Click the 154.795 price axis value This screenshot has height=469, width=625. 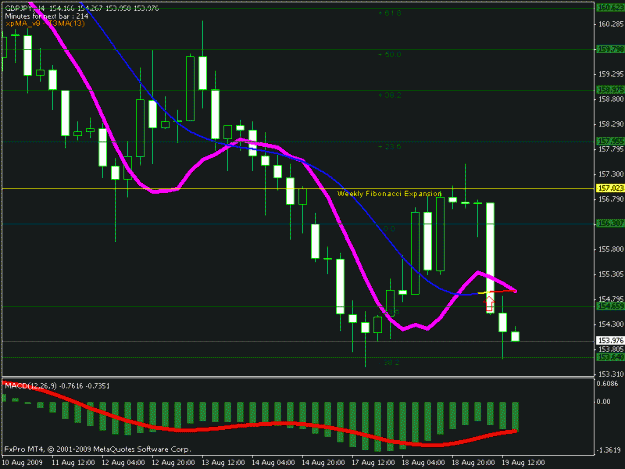click(x=611, y=299)
